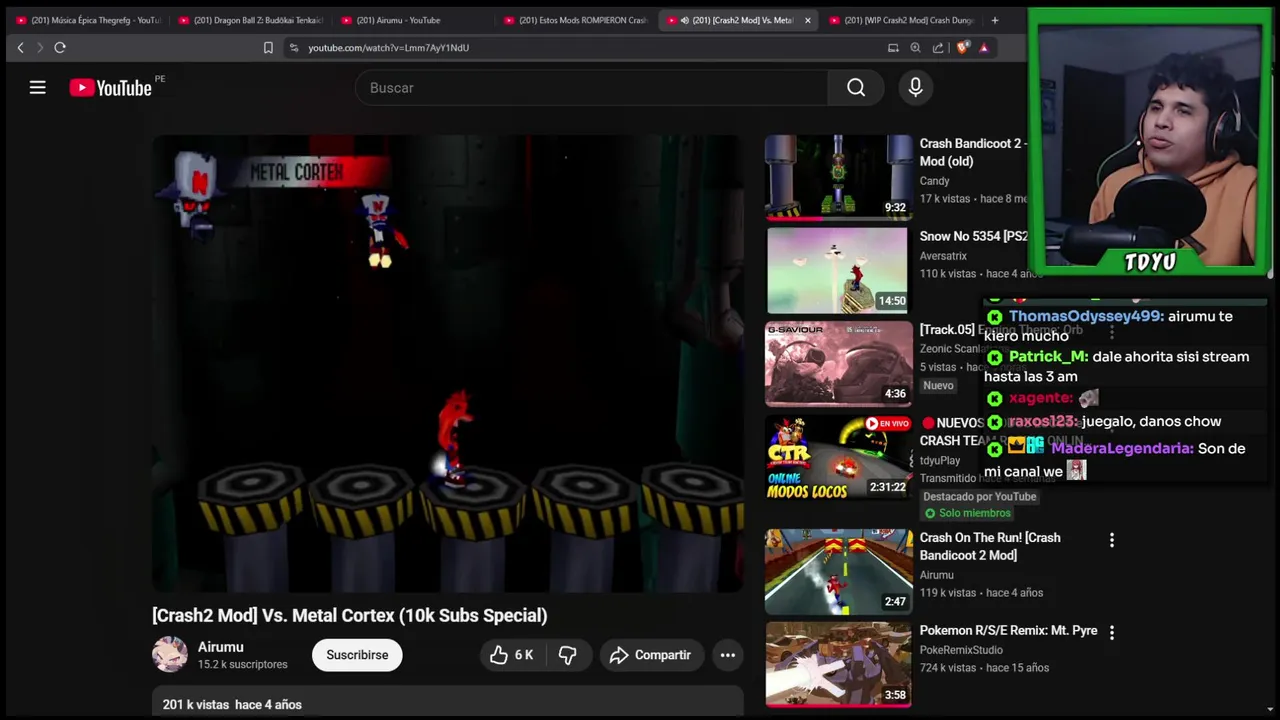This screenshot has width=1280, height=720.
Task: Click '15.2 k suscriptores' text
Action: click(242, 664)
